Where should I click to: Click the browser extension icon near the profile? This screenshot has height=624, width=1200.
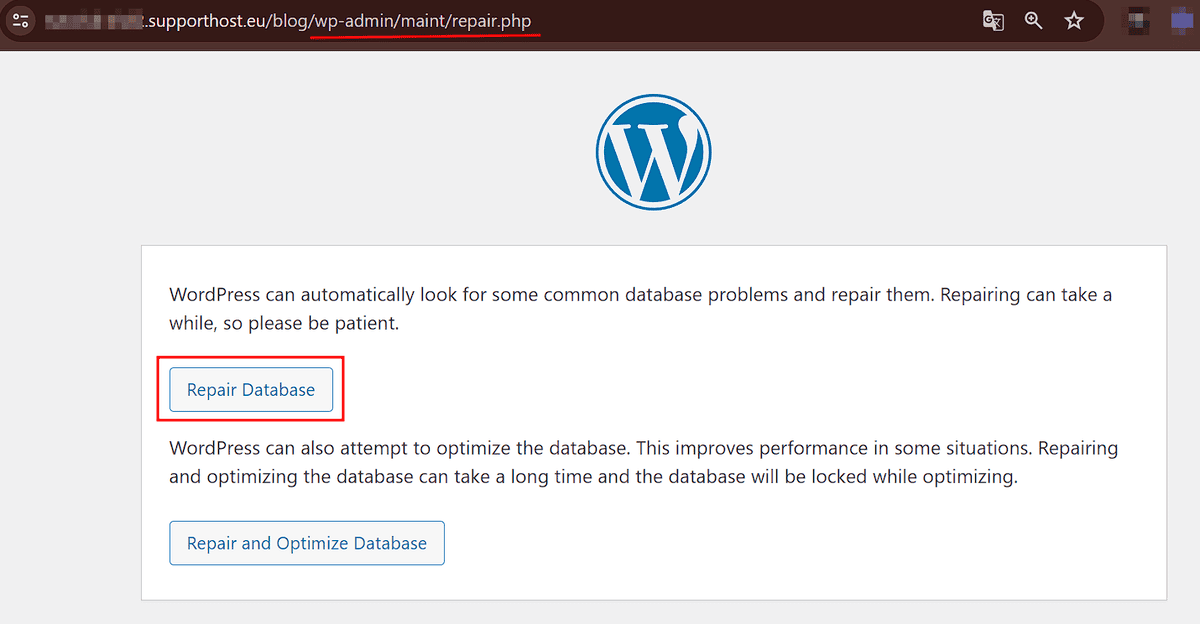coord(1137,20)
